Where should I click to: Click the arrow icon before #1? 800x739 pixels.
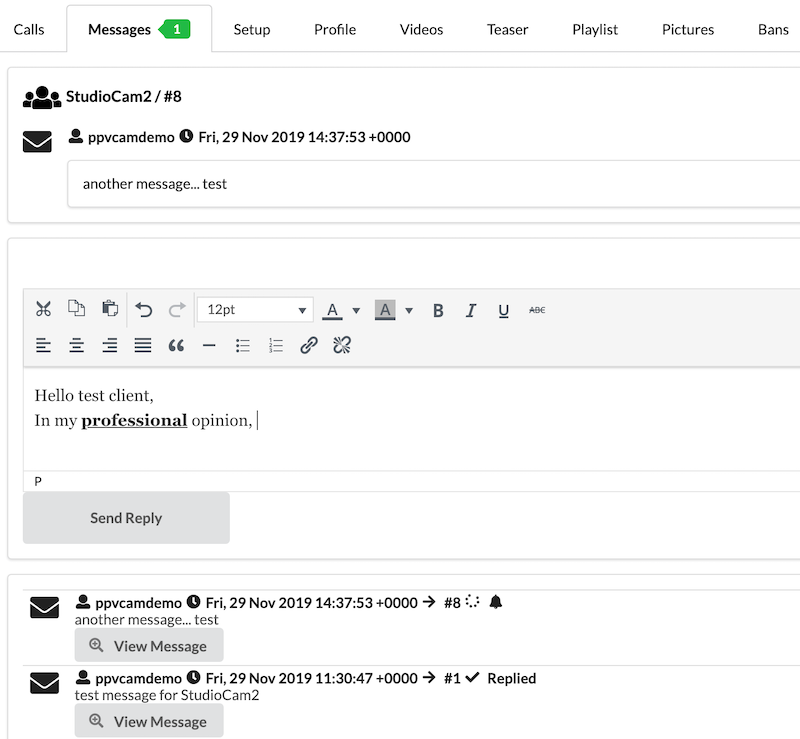pyautogui.click(x=429, y=677)
